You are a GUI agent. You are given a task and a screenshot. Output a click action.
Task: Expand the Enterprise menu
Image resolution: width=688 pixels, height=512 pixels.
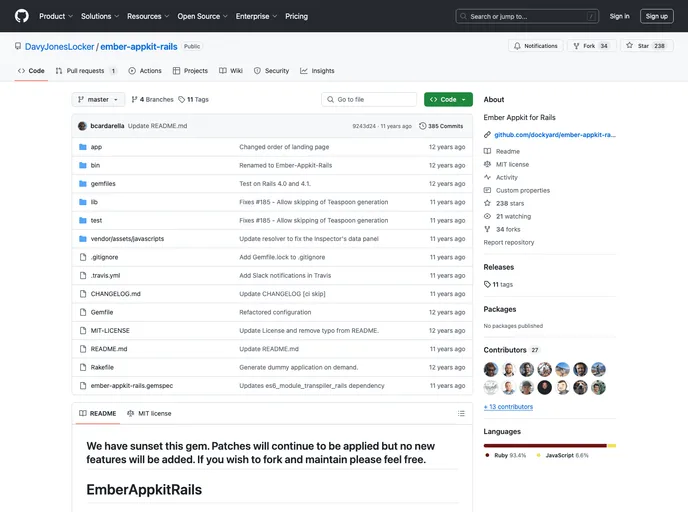tap(256, 16)
